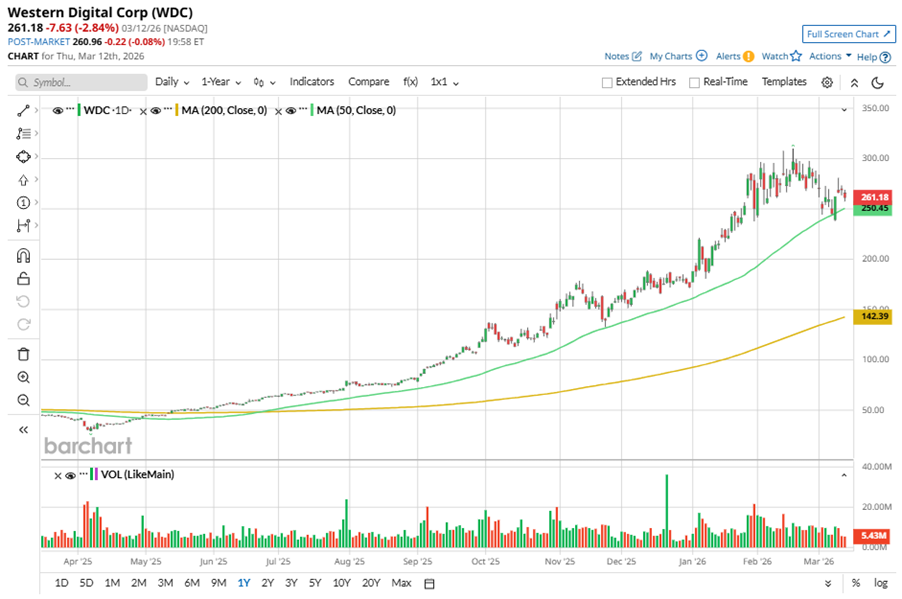The width and height of the screenshot is (902, 599).
Task: Toggle visibility of MA 50 line
Action: pyautogui.click(x=291, y=110)
